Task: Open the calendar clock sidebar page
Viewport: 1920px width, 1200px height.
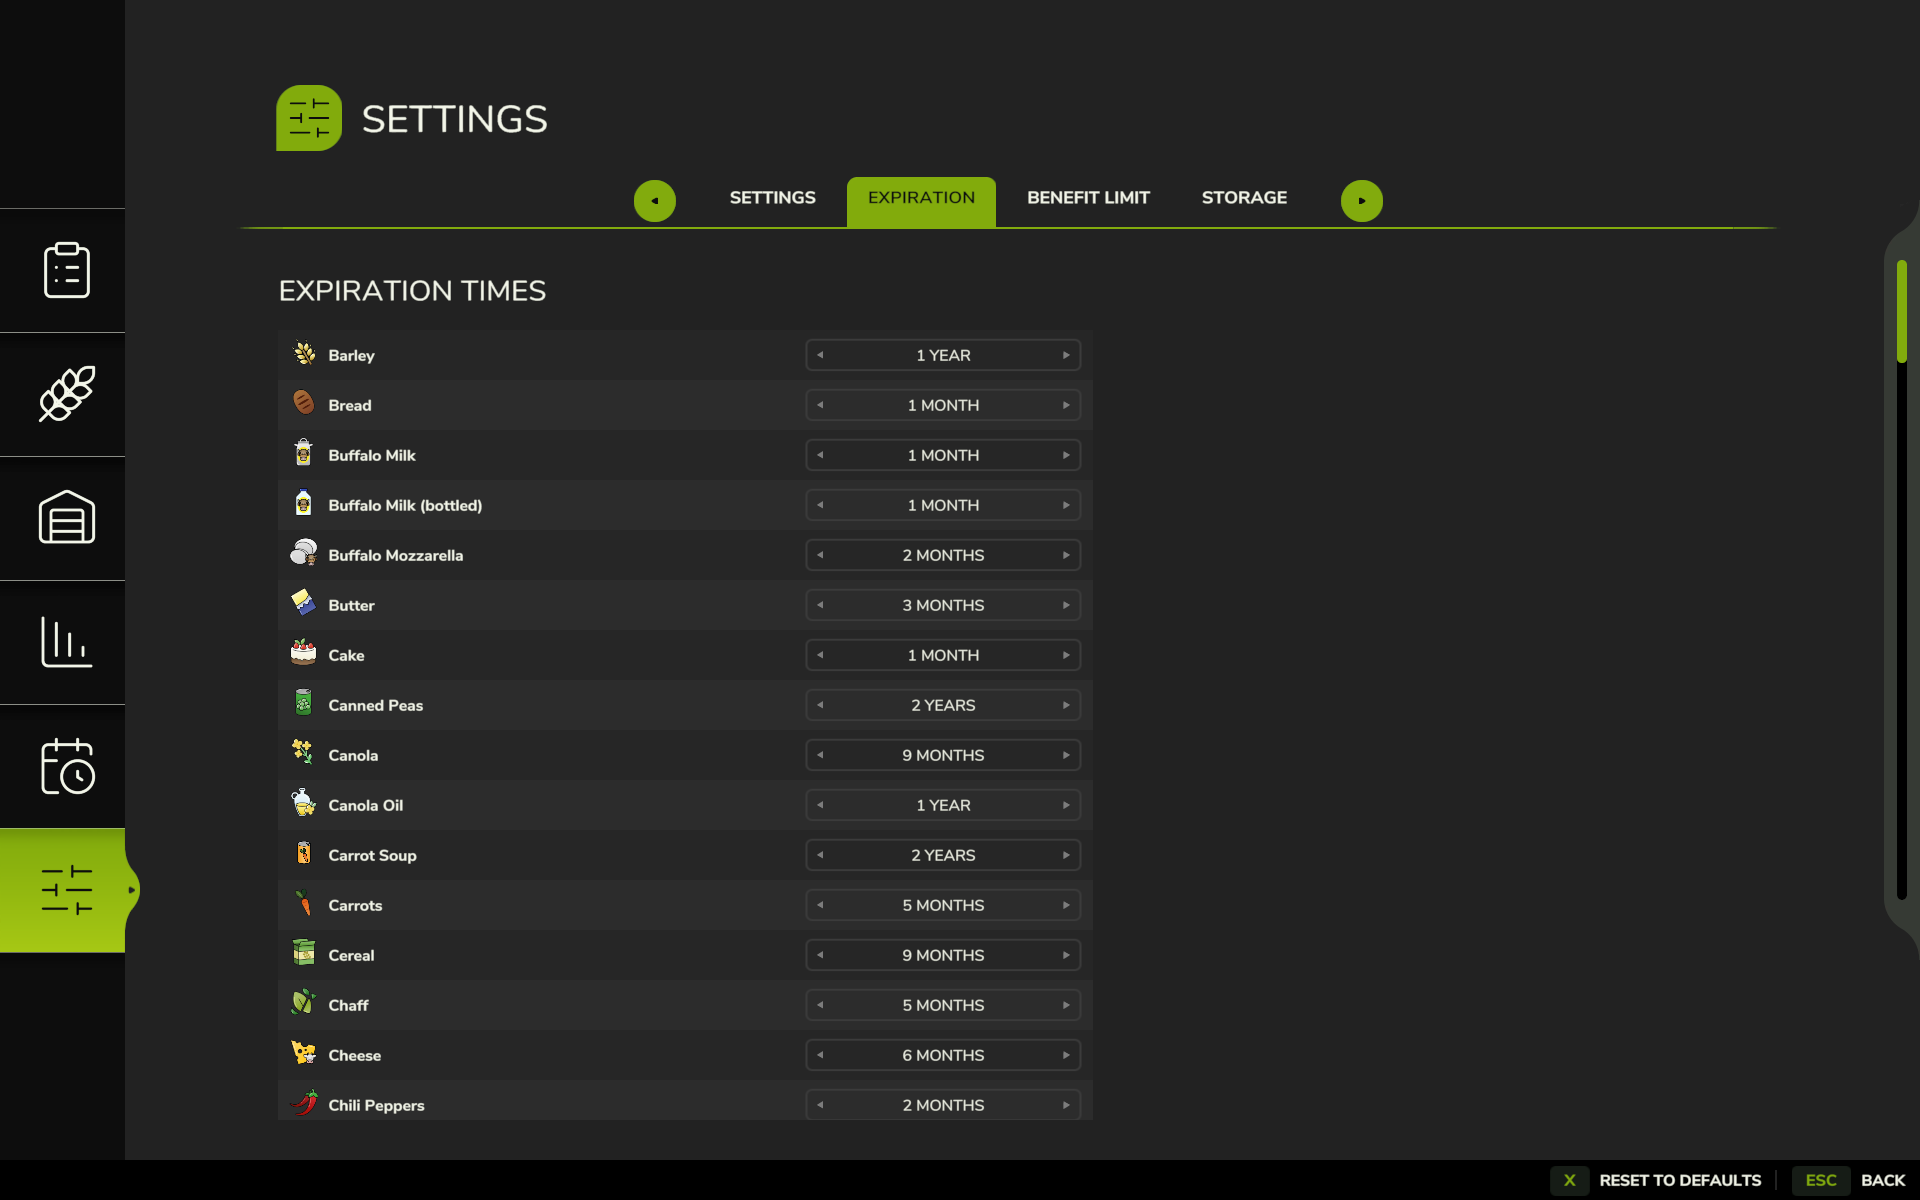Action: 67,766
